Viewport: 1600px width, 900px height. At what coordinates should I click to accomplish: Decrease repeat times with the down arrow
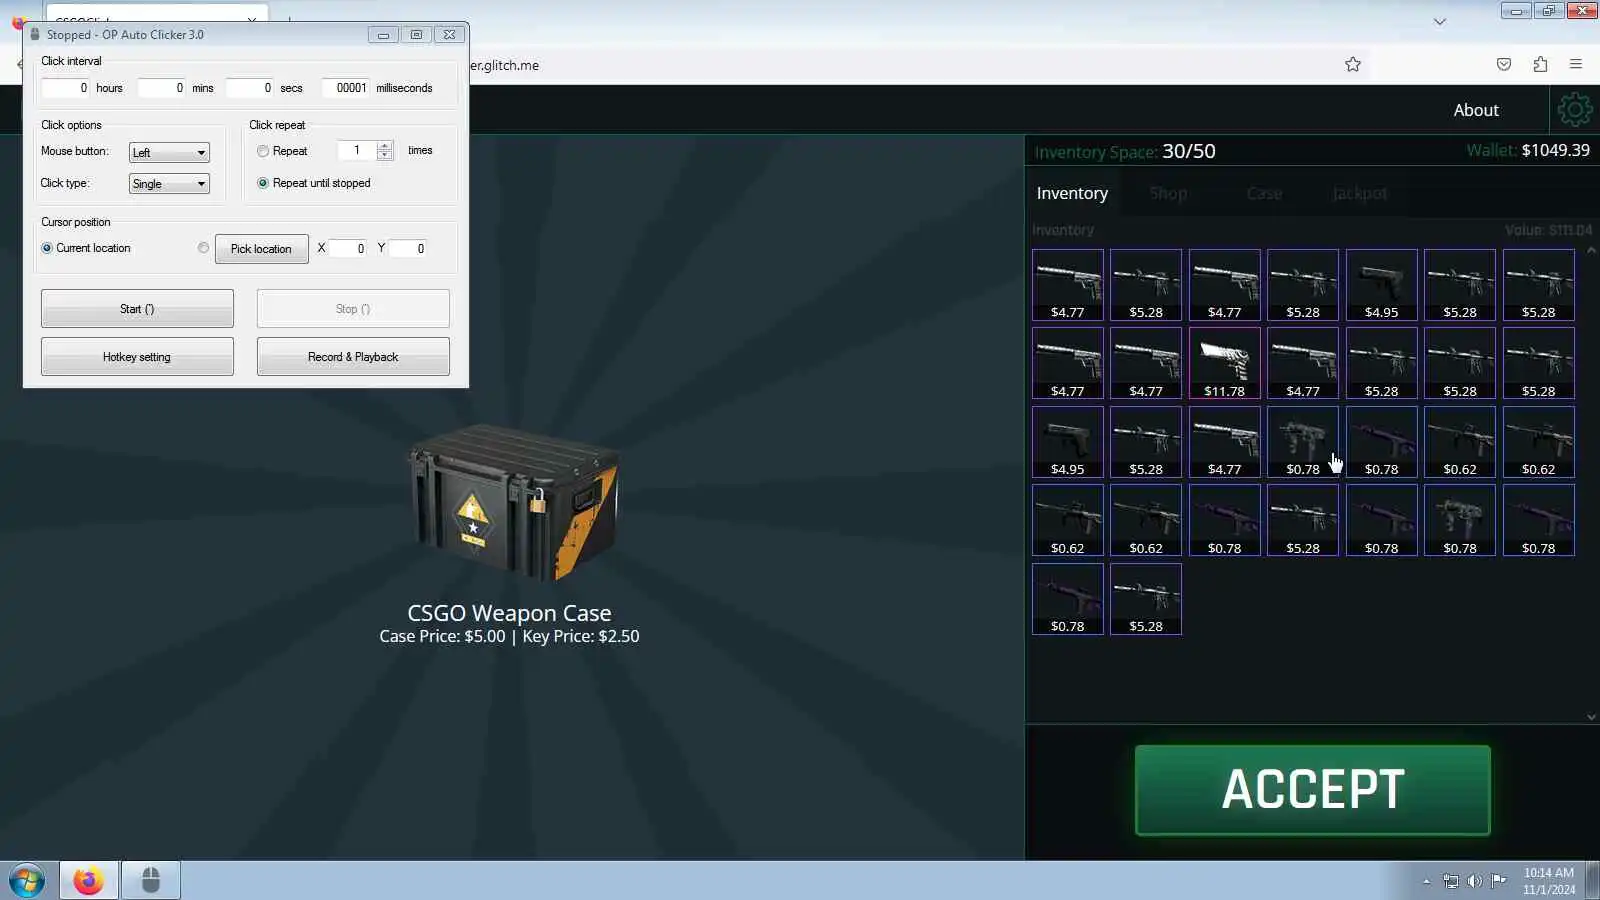tap(385, 155)
